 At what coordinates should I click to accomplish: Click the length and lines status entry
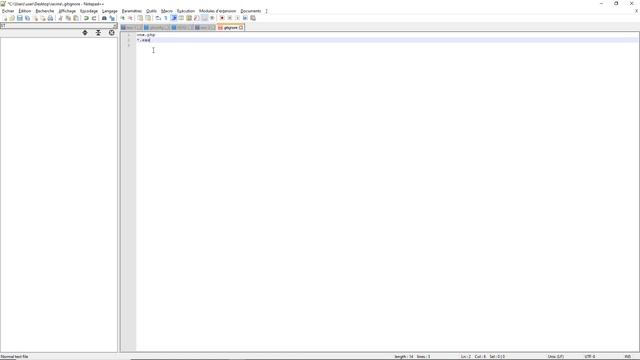pos(412,357)
